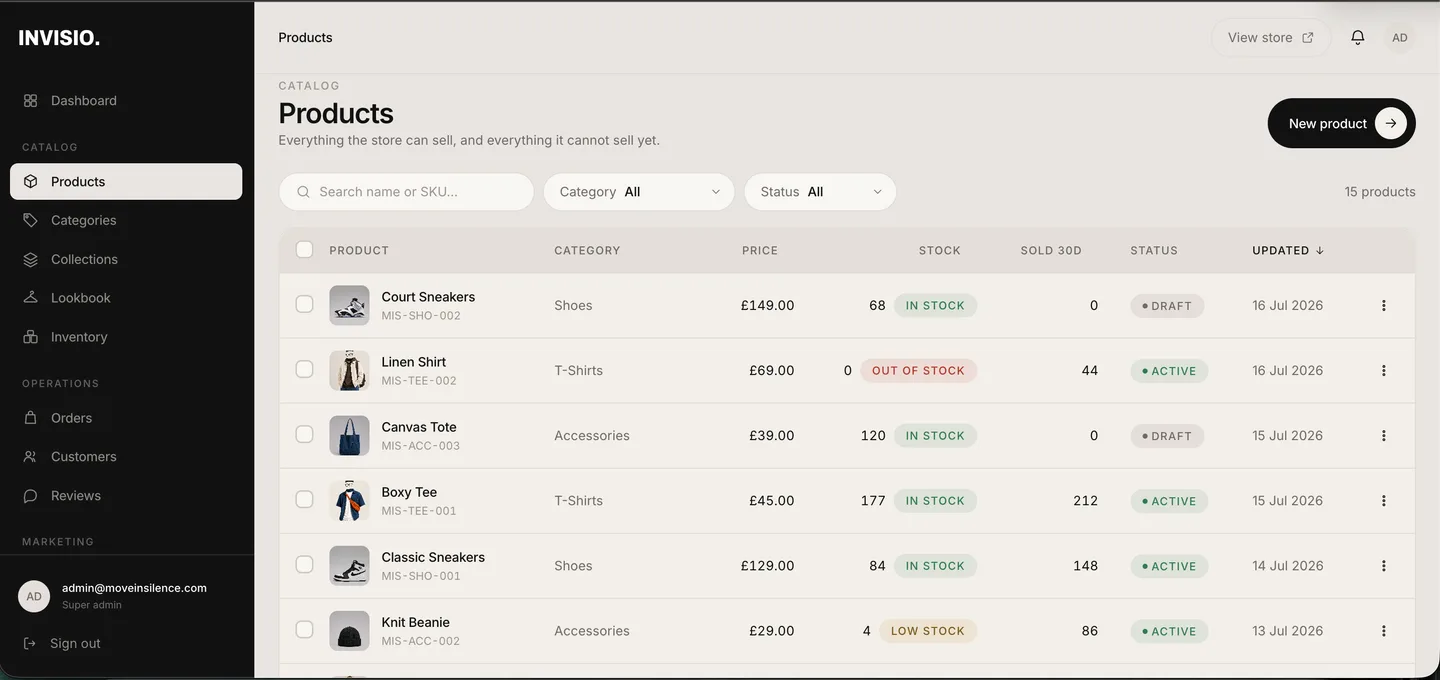Open row actions menu for Canvas Tote

(x=1384, y=435)
